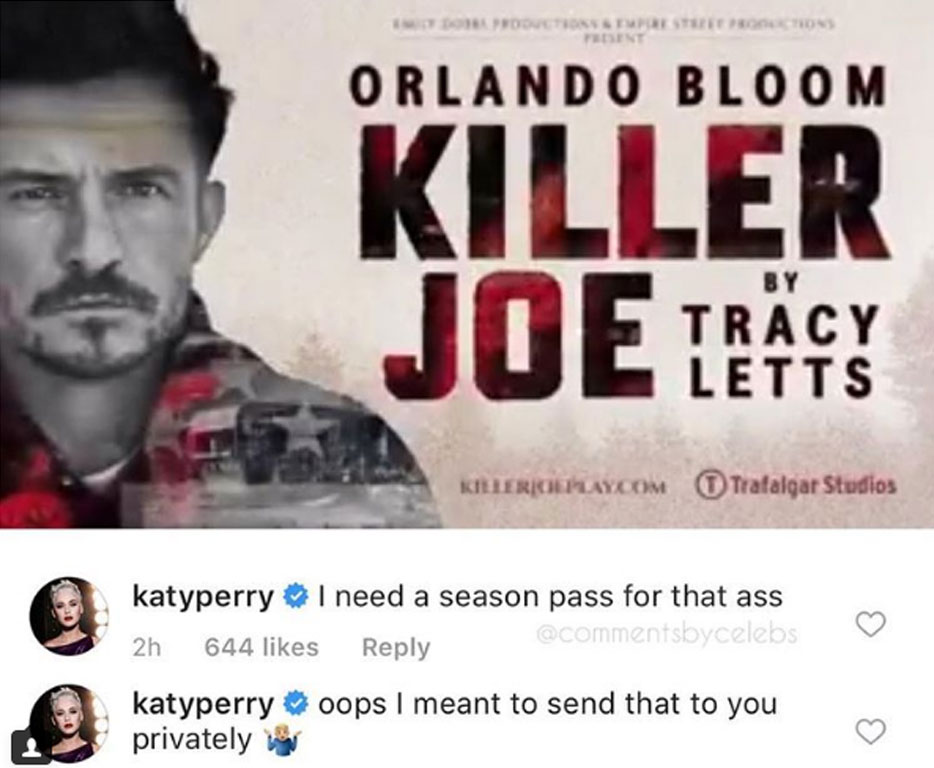Open katyperry avatar on first comment
The height and width of the screenshot is (768, 934).
pyautogui.click(x=70, y=615)
